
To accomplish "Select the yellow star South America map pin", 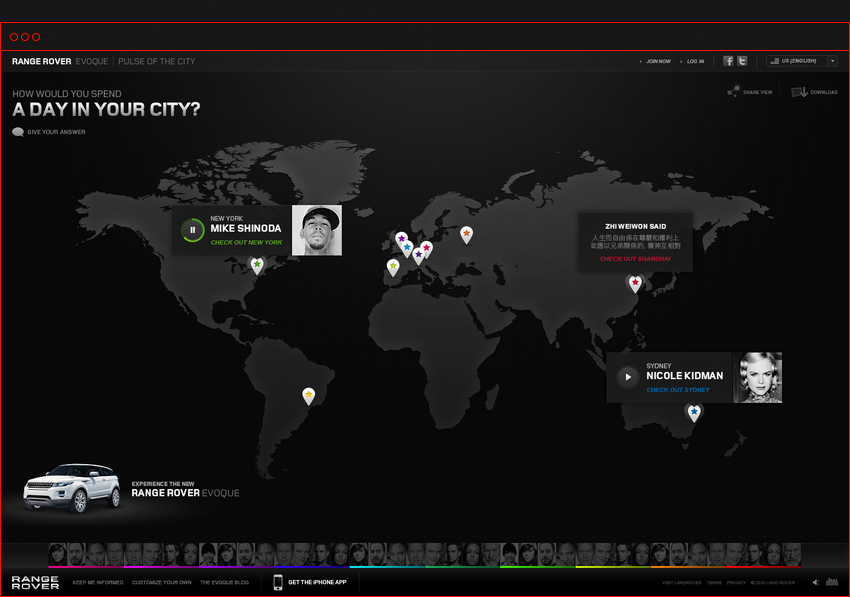I will 308,396.
